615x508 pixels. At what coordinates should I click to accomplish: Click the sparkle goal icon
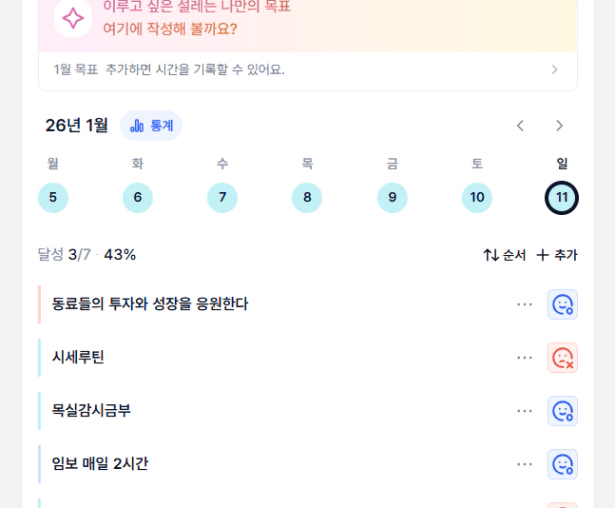73,18
